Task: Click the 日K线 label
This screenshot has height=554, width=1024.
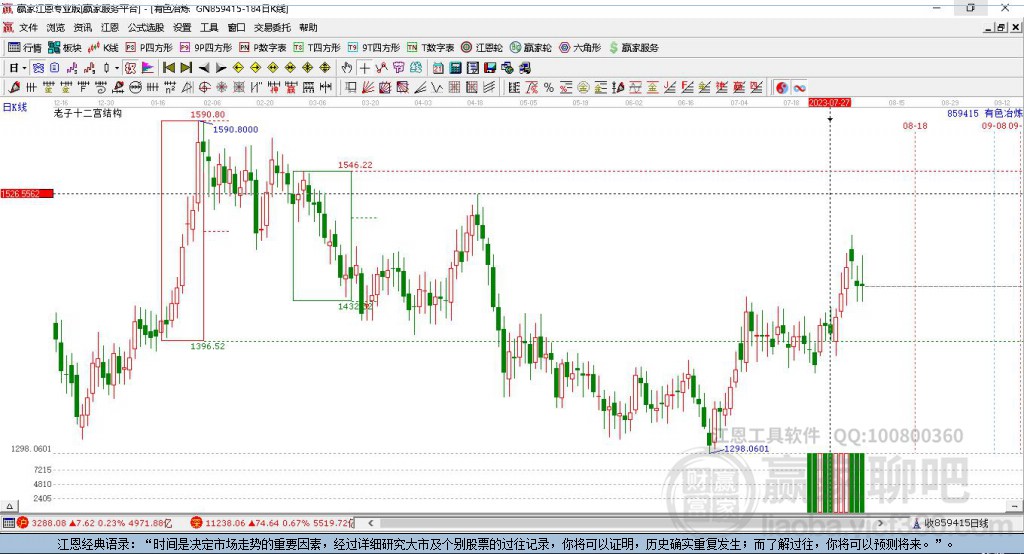Action: point(15,107)
